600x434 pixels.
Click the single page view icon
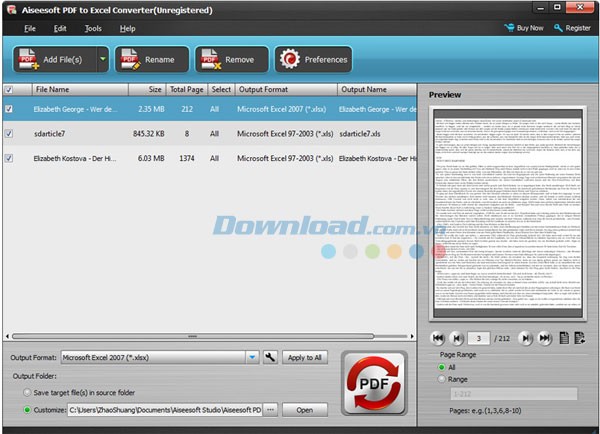tap(564, 338)
